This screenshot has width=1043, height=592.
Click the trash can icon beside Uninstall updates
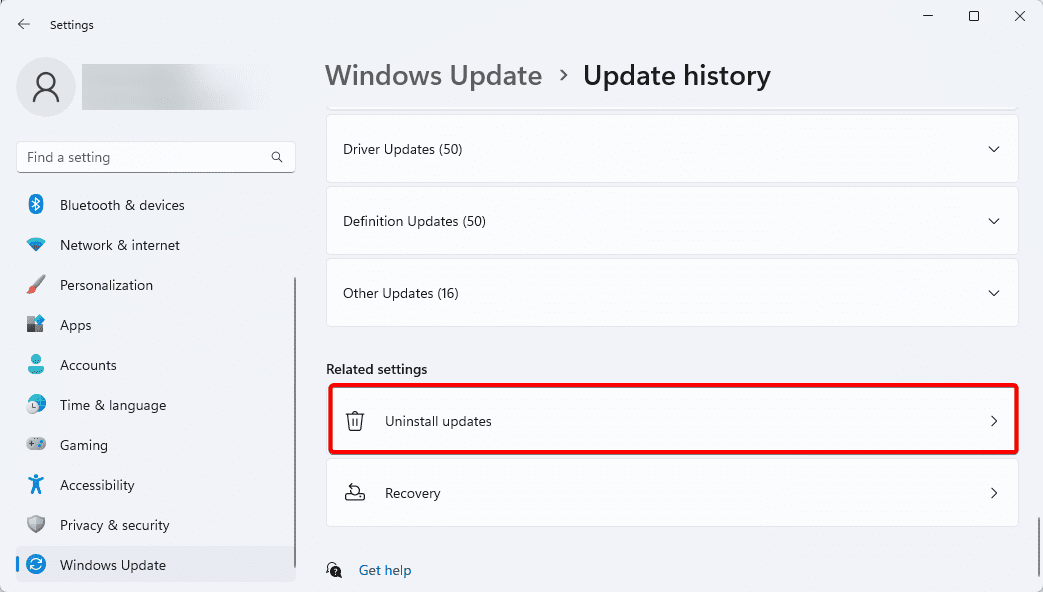coord(355,421)
